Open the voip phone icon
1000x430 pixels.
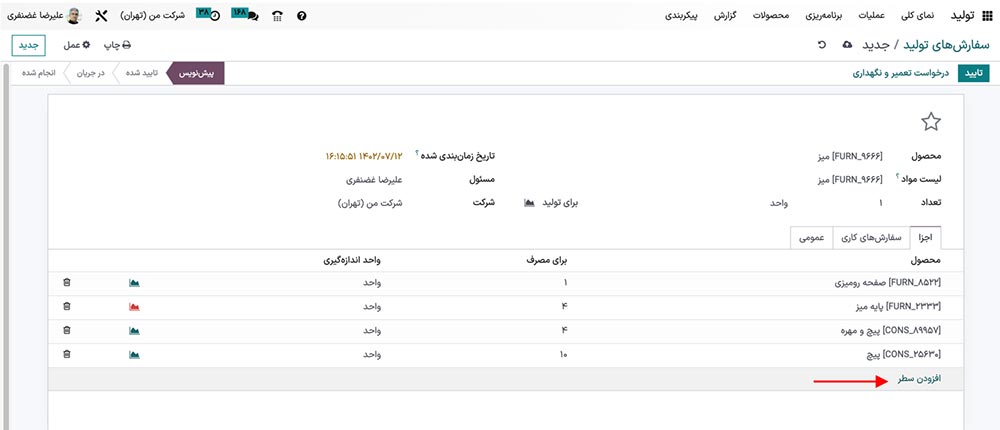(x=277, y=16)
